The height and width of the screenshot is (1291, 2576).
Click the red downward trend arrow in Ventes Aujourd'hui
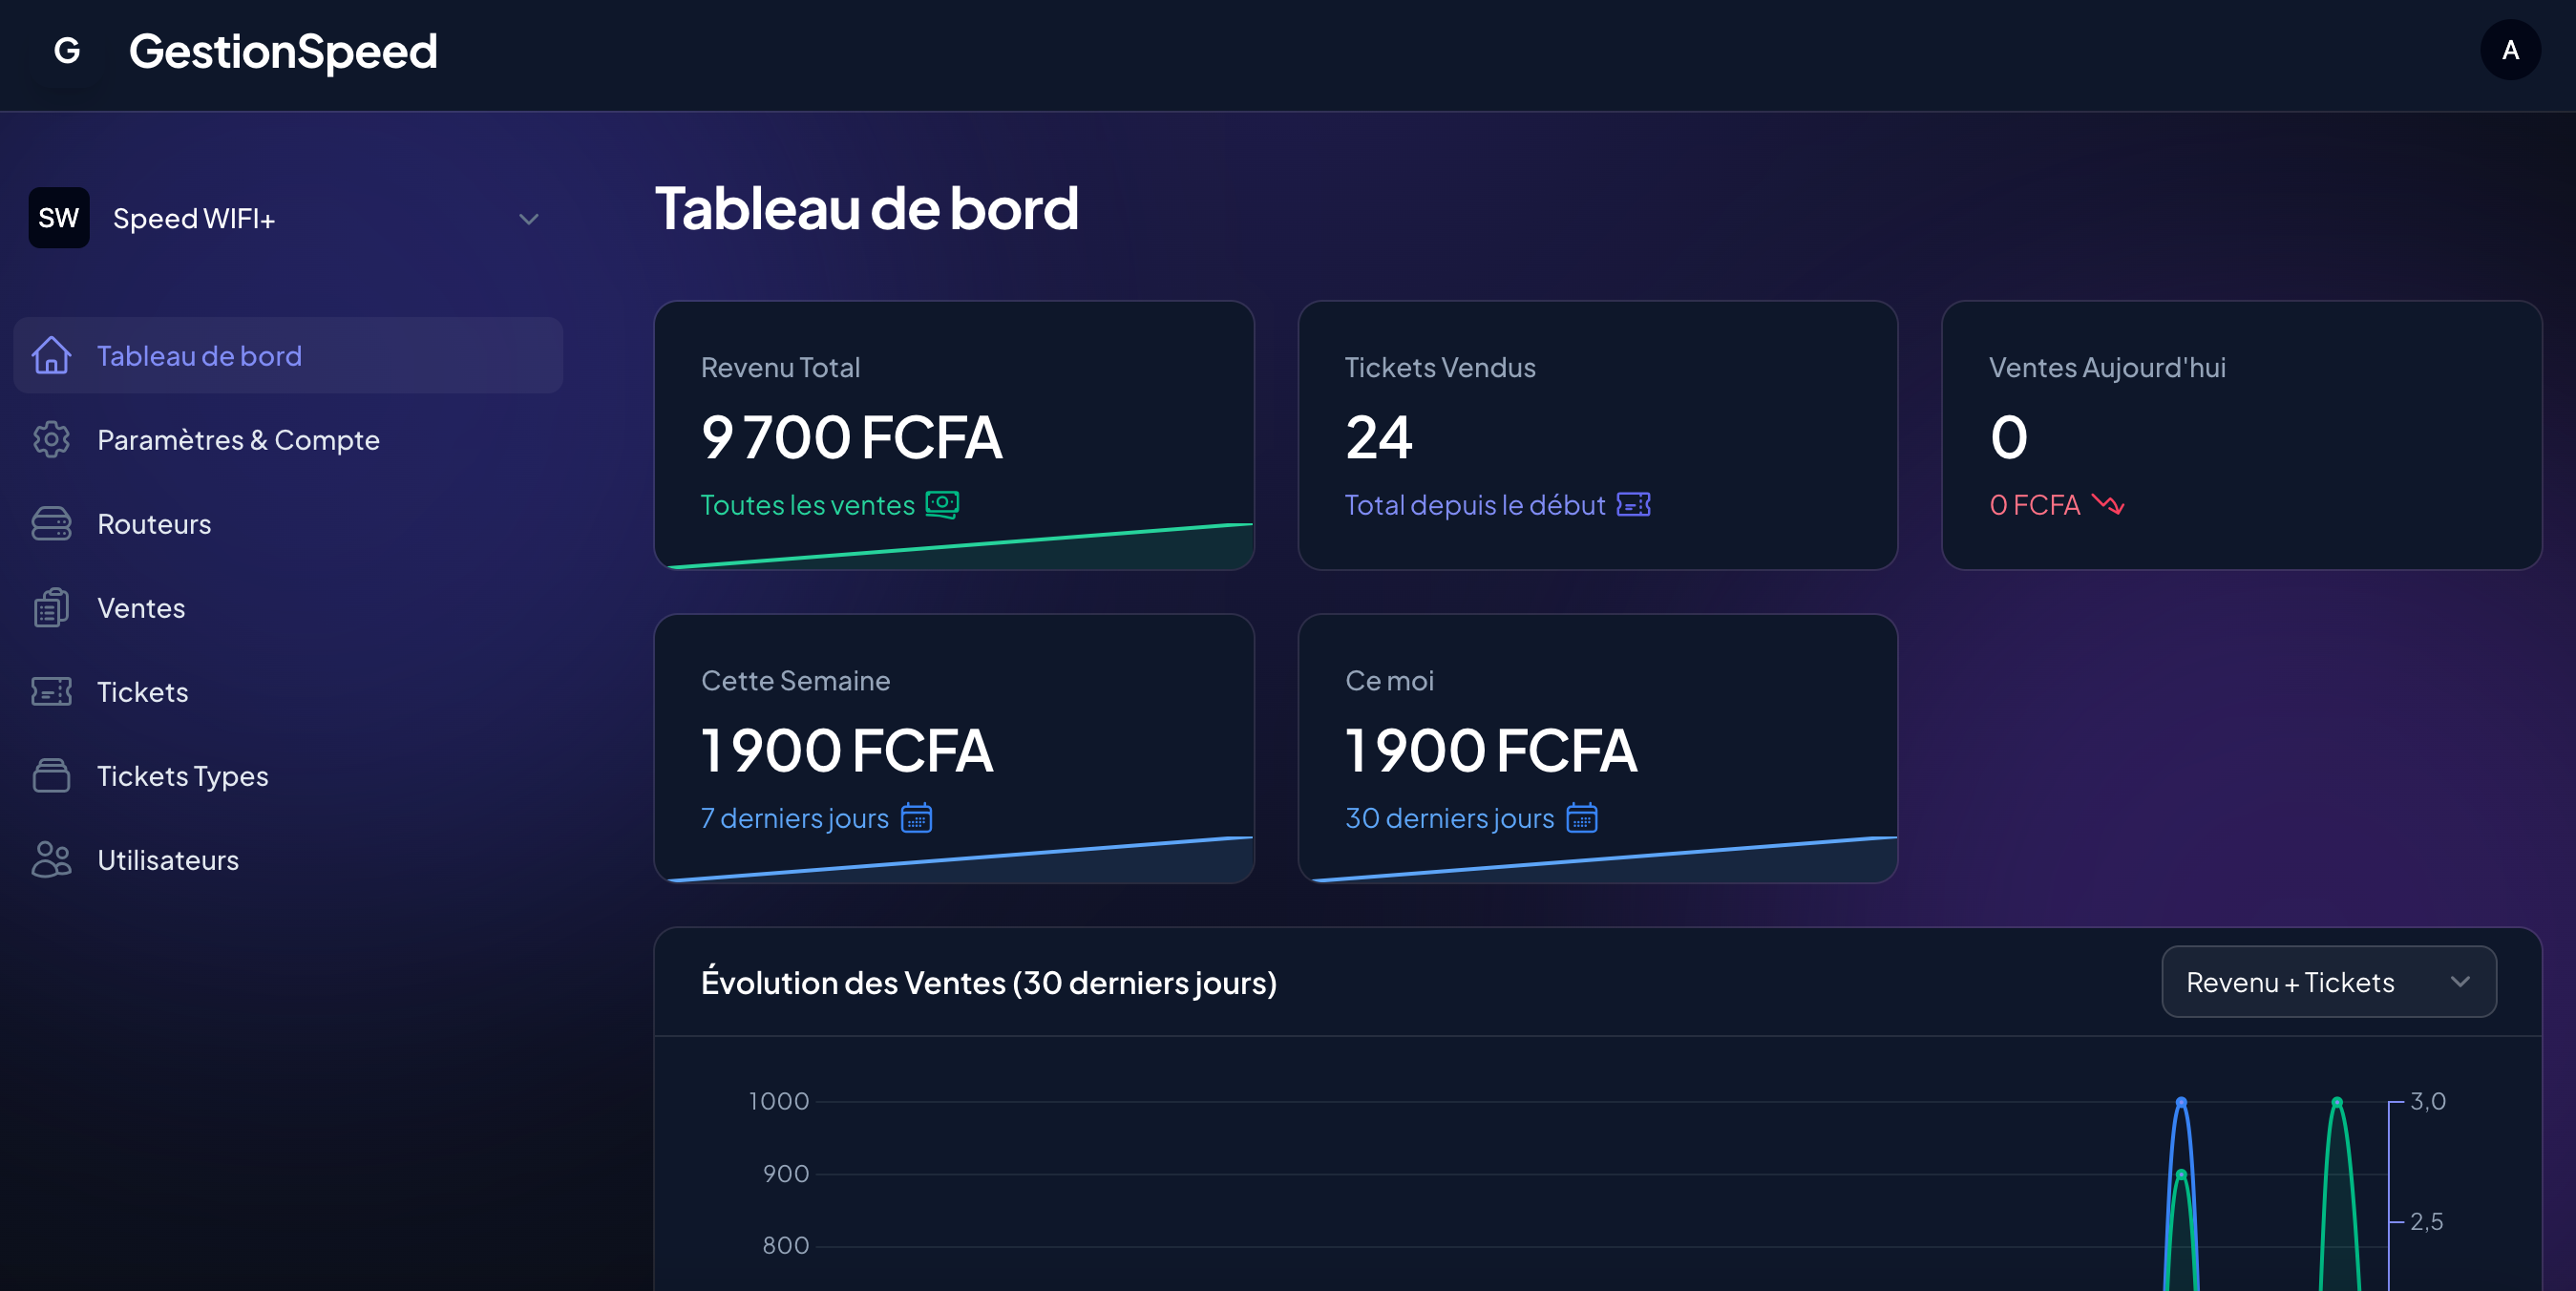(x=2110, y=505)
